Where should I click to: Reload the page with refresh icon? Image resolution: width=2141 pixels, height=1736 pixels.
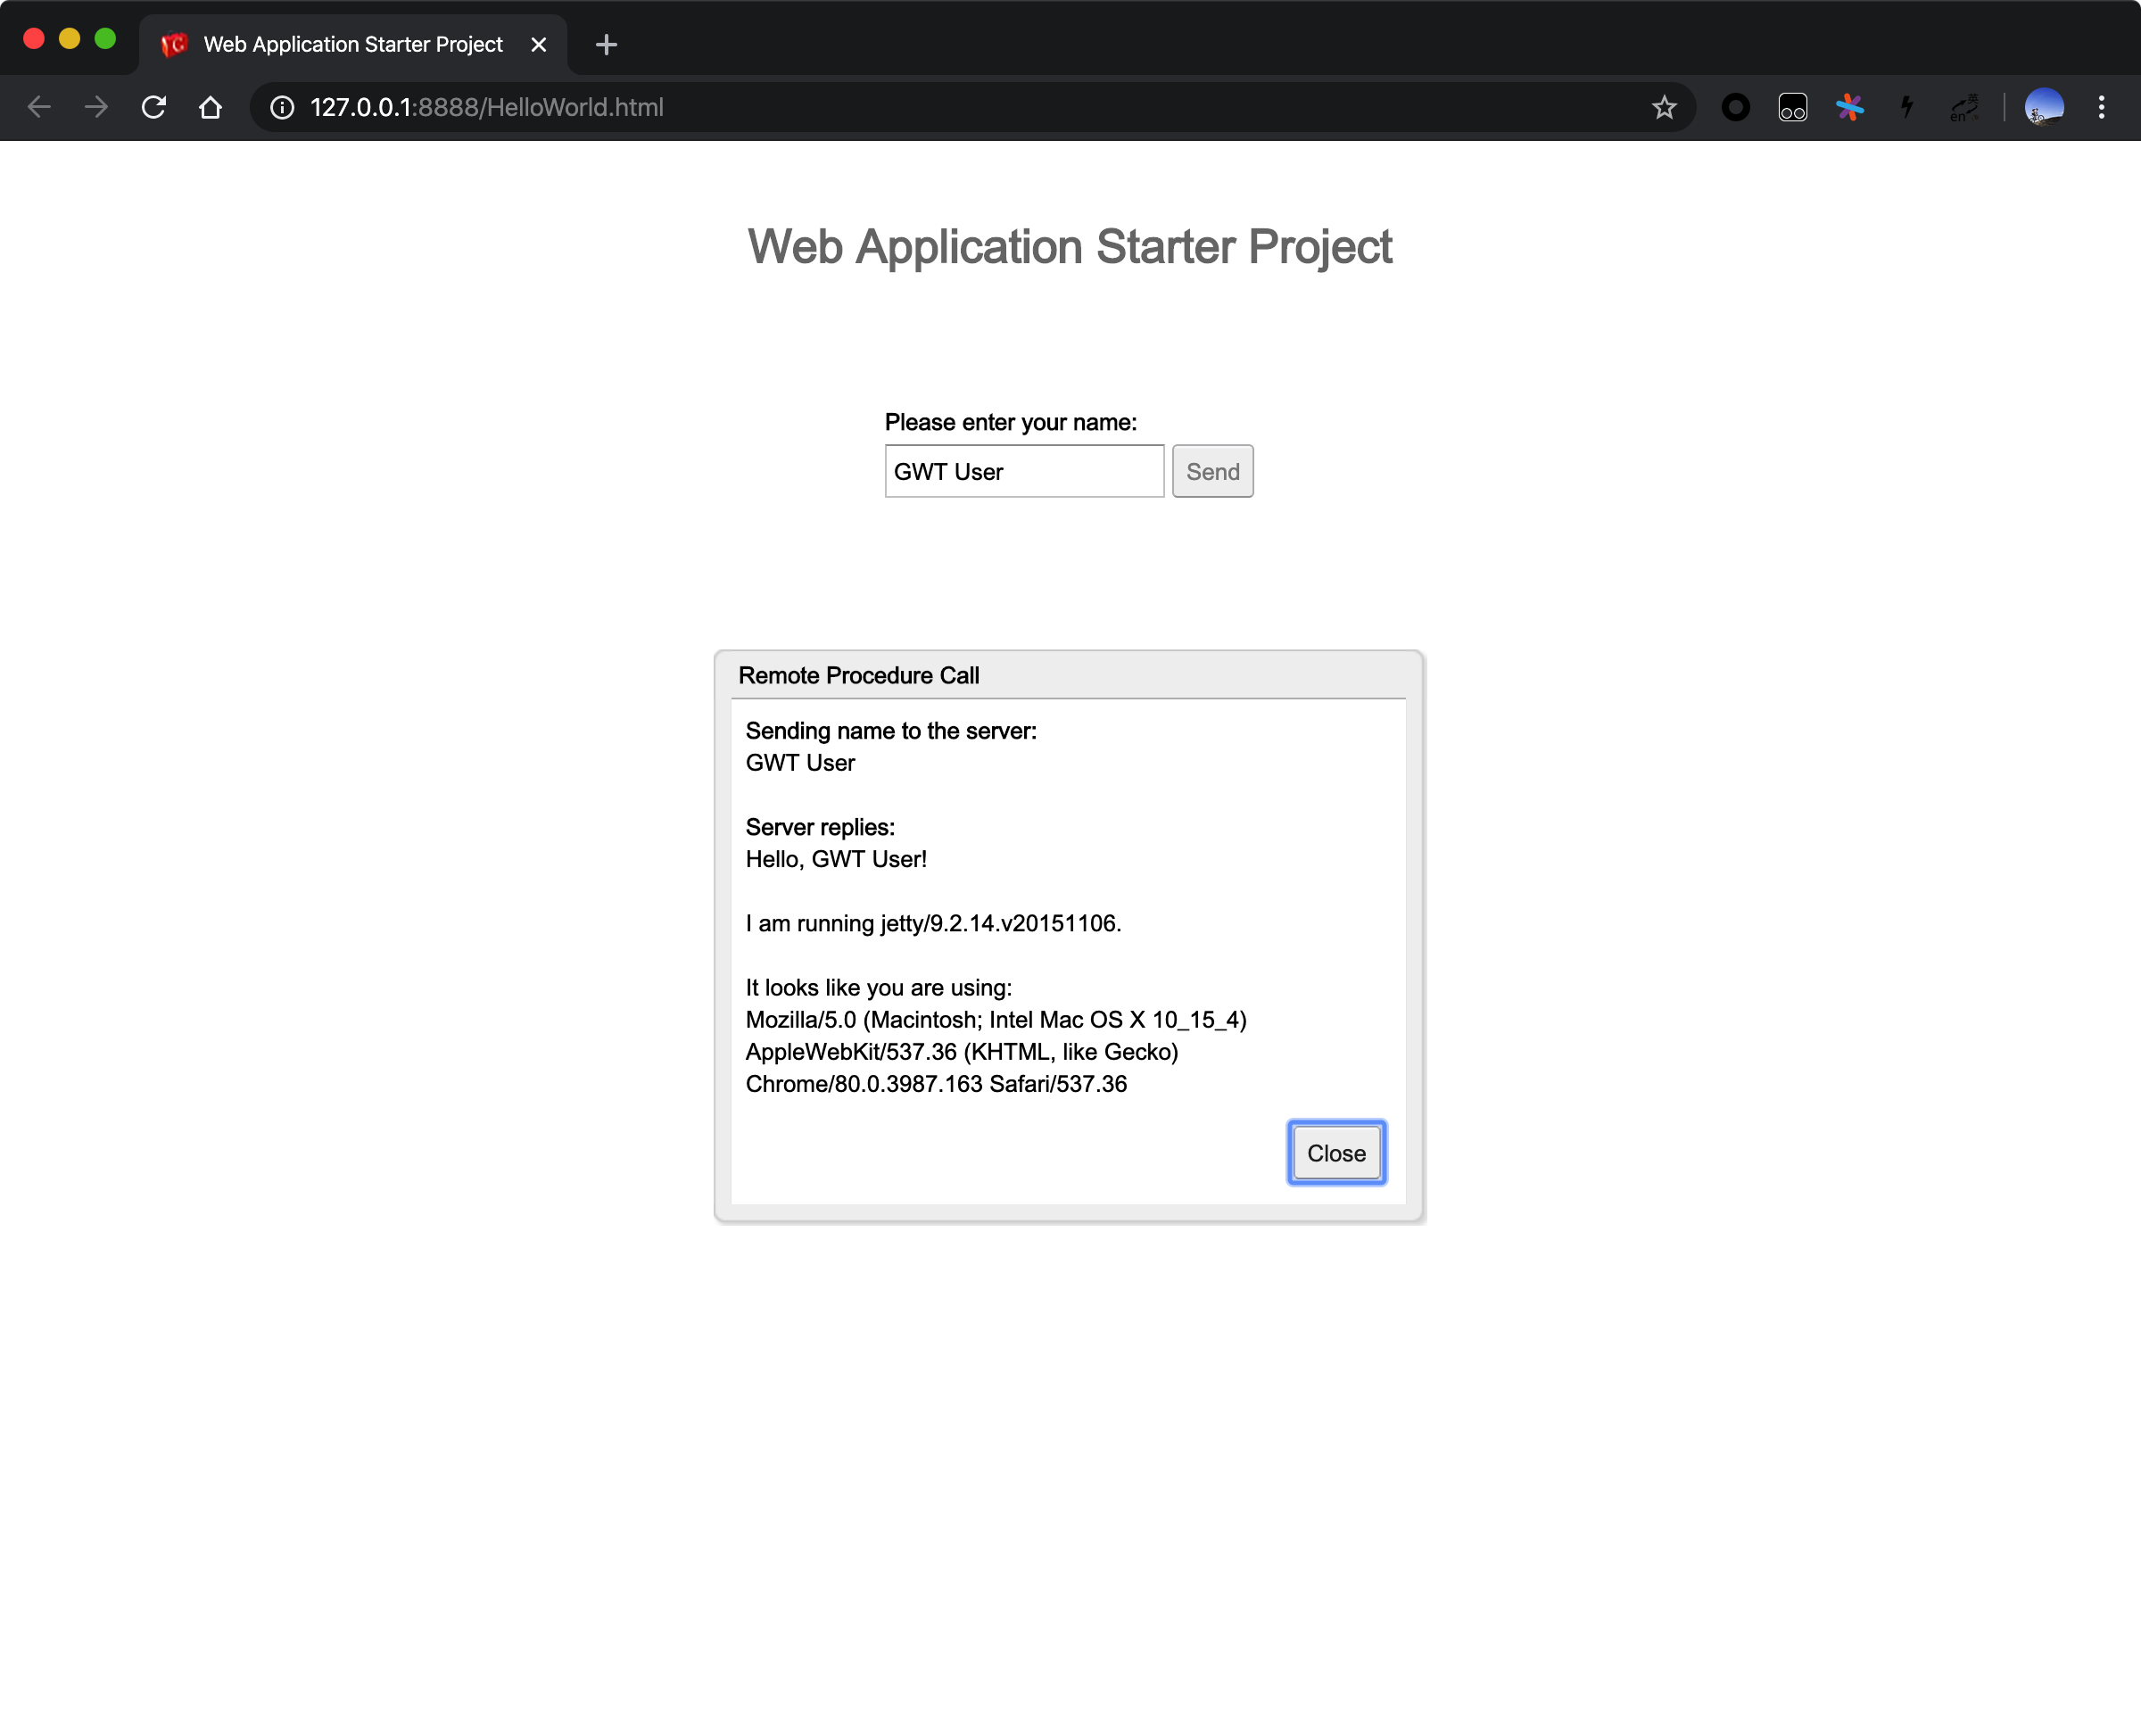click(153, 107)
